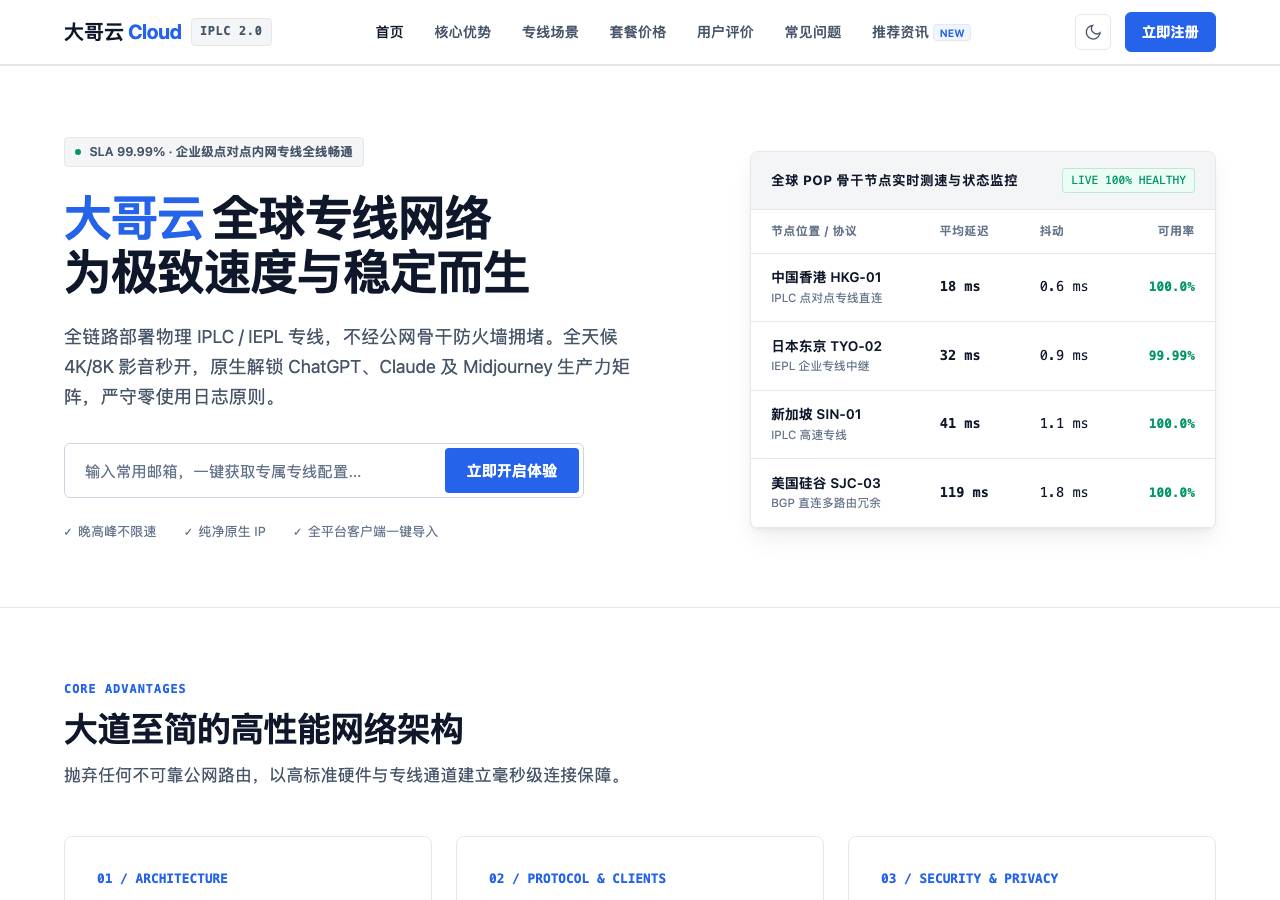Open the 首页 nav item
1280x900 pixels.
389,32
